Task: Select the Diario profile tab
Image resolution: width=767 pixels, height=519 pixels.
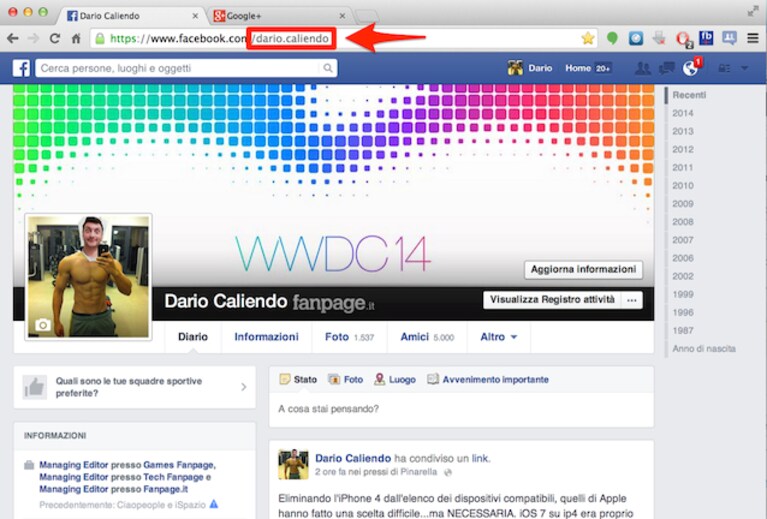Action: pos(193,337)
